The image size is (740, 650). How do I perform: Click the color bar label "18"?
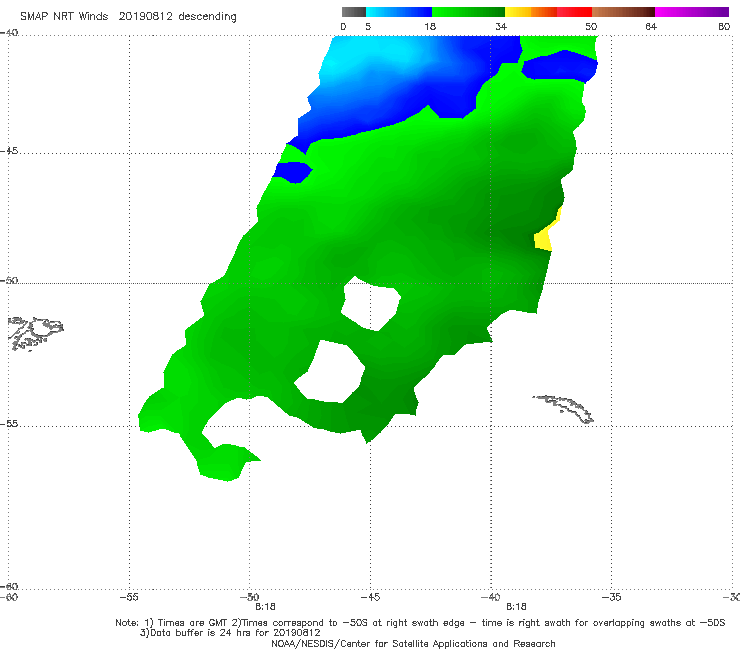coord(430,26)
